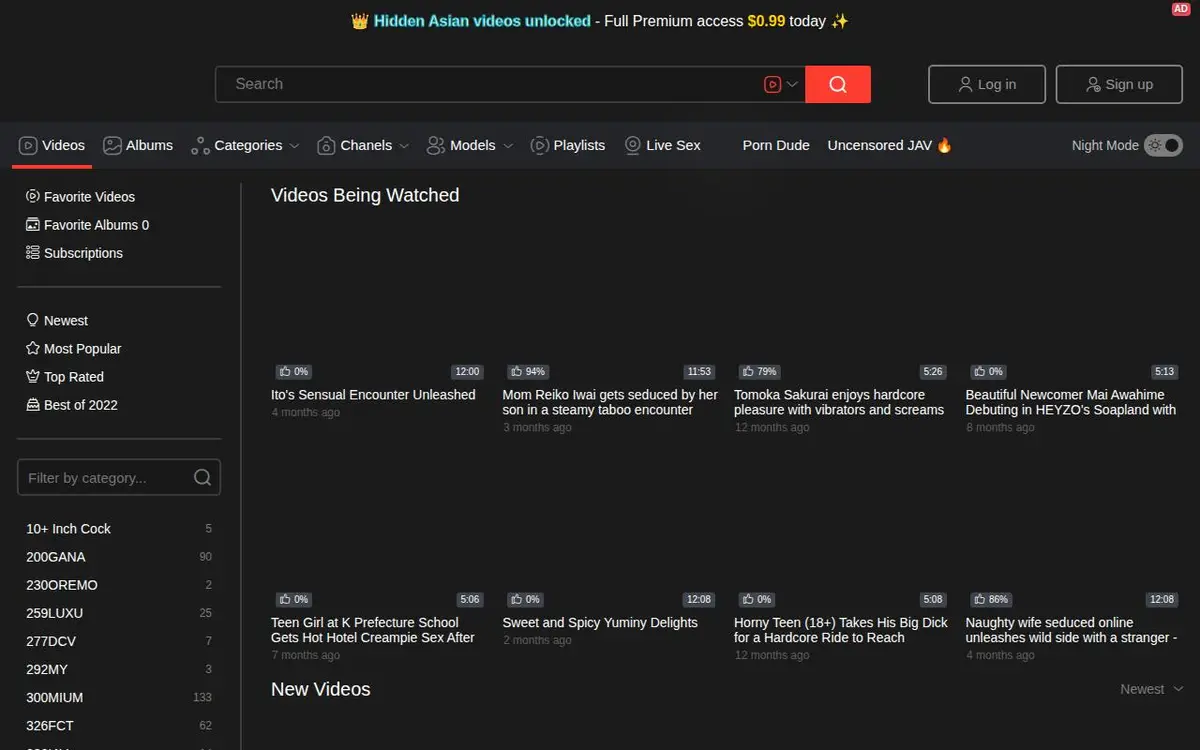
Task: Click the Subscriptions list icon
Action: [x=33, y=253]
